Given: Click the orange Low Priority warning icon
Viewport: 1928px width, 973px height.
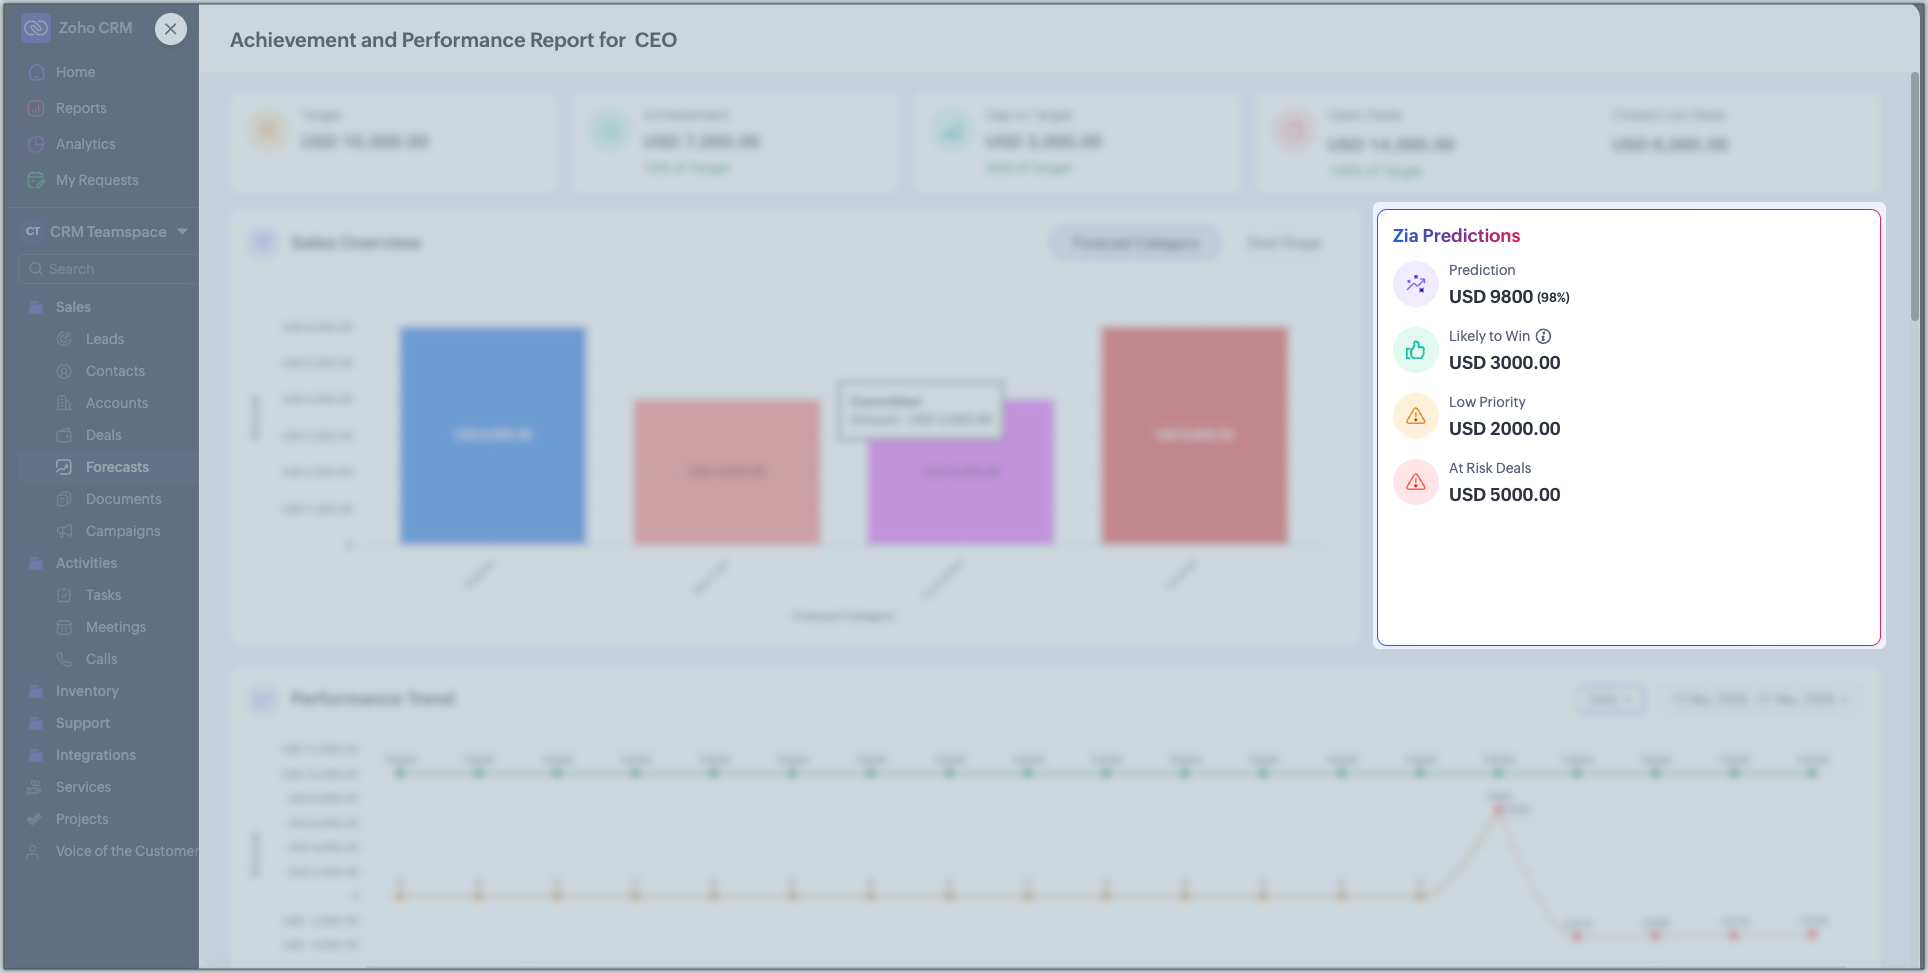Looking at the screenshot, I should pyautogui.click(x=1415, y=416).
